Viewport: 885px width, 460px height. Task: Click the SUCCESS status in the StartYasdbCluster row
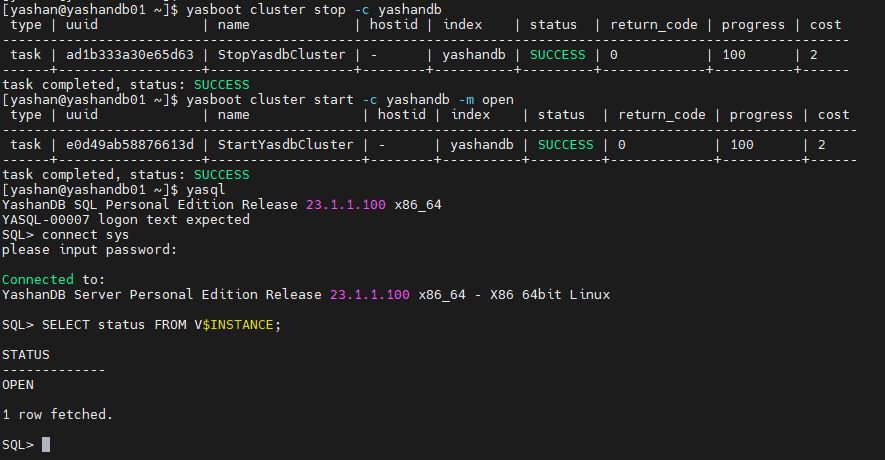coord(565,145)
